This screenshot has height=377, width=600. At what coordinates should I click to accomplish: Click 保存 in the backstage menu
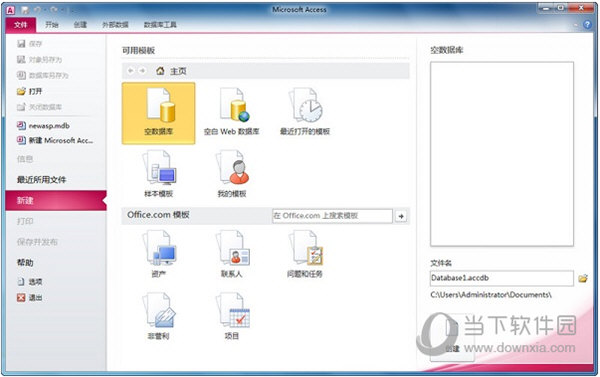29,44
